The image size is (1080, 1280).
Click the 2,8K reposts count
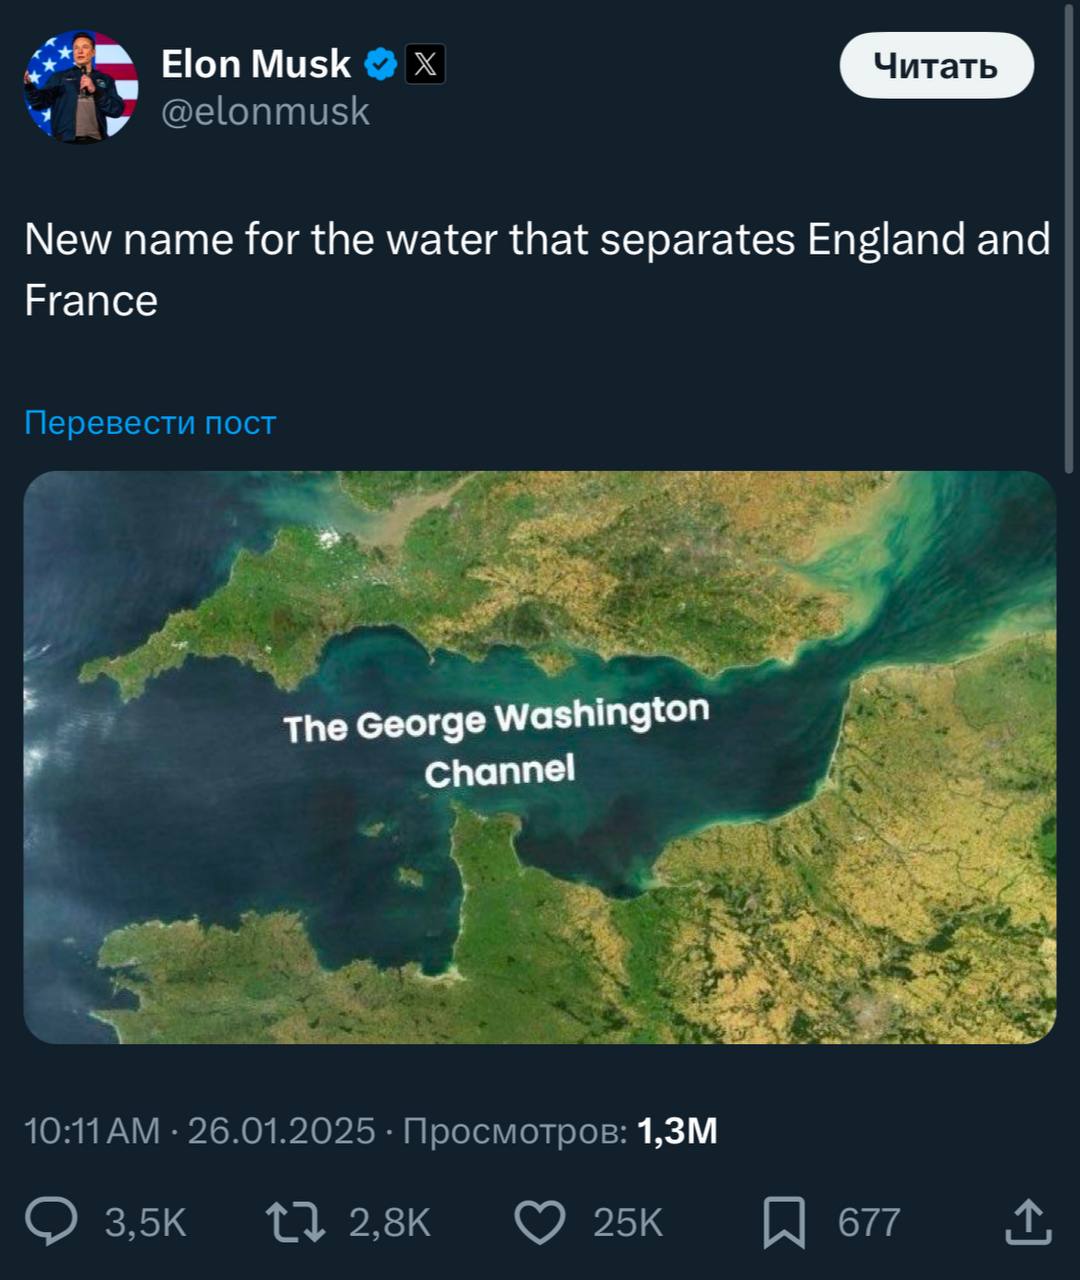click(390, 1223)
